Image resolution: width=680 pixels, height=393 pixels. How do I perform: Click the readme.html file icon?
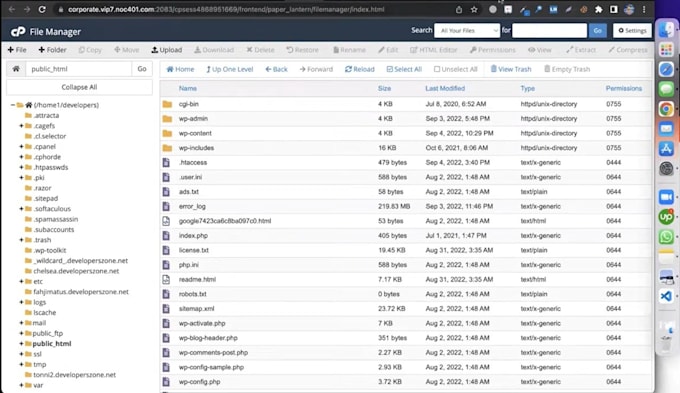click(x=166, y=279)
